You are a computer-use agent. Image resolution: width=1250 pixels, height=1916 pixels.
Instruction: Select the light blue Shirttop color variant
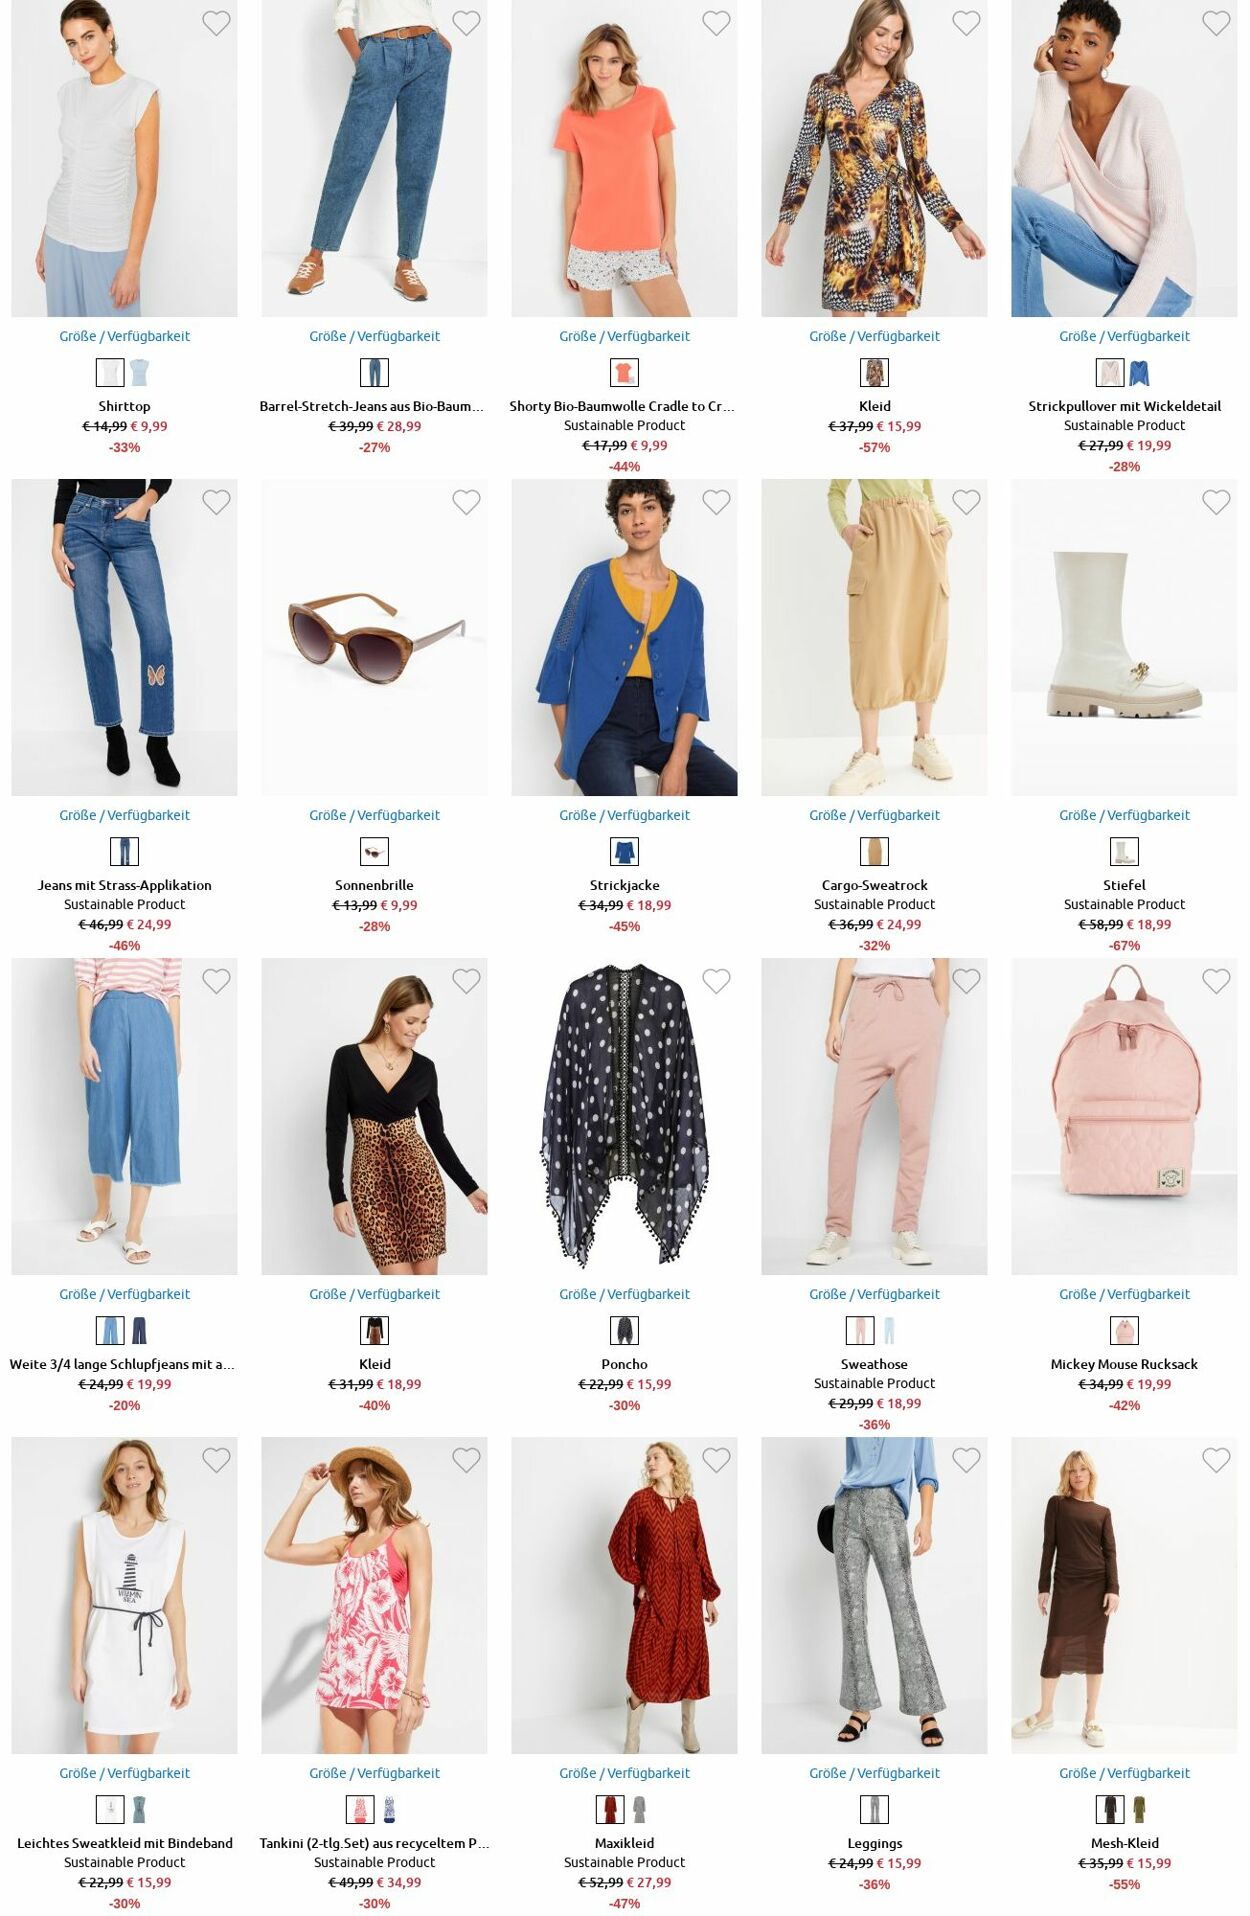[x=139, y=373]
